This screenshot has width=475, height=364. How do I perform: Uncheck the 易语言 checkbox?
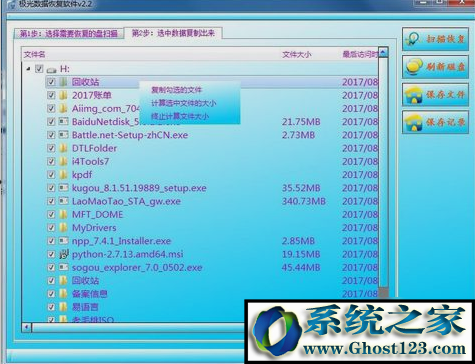51,307
